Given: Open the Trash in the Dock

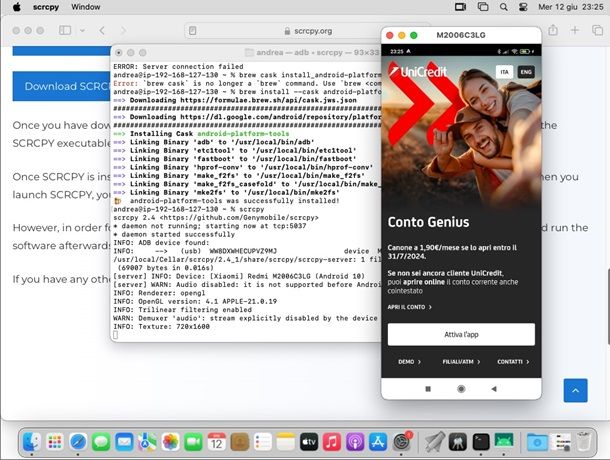Looking at the screenshot, I should point(583,442).
